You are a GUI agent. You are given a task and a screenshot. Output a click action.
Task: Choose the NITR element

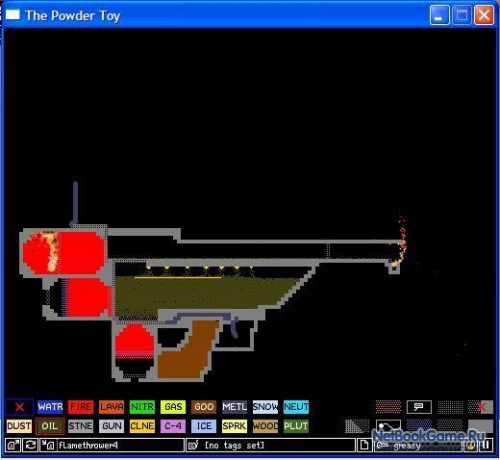[x=142, y=407]
